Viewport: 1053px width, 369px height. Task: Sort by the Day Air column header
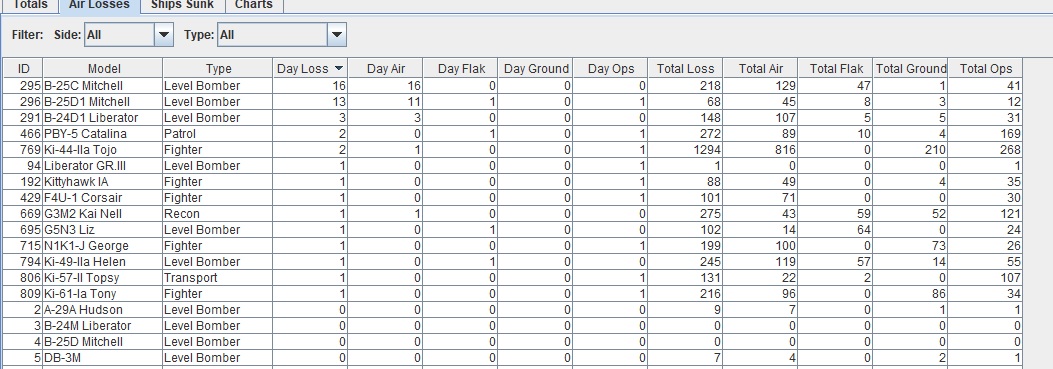386,68
